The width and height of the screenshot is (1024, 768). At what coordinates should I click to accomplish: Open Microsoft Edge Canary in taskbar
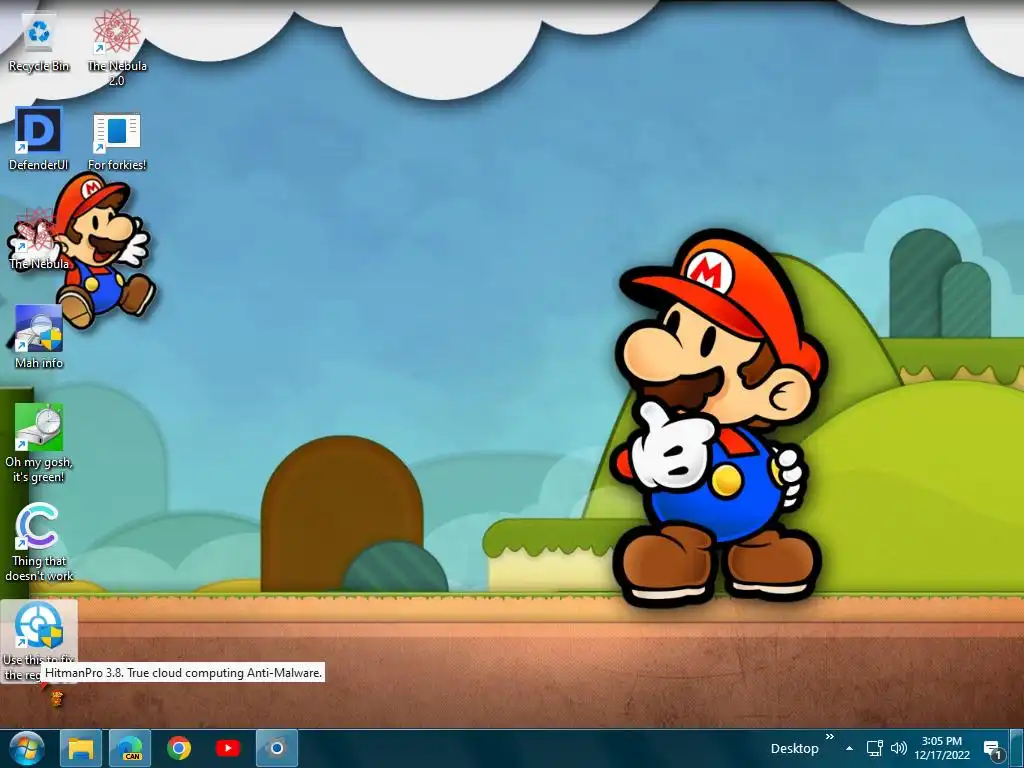click(x=130, y=748)
